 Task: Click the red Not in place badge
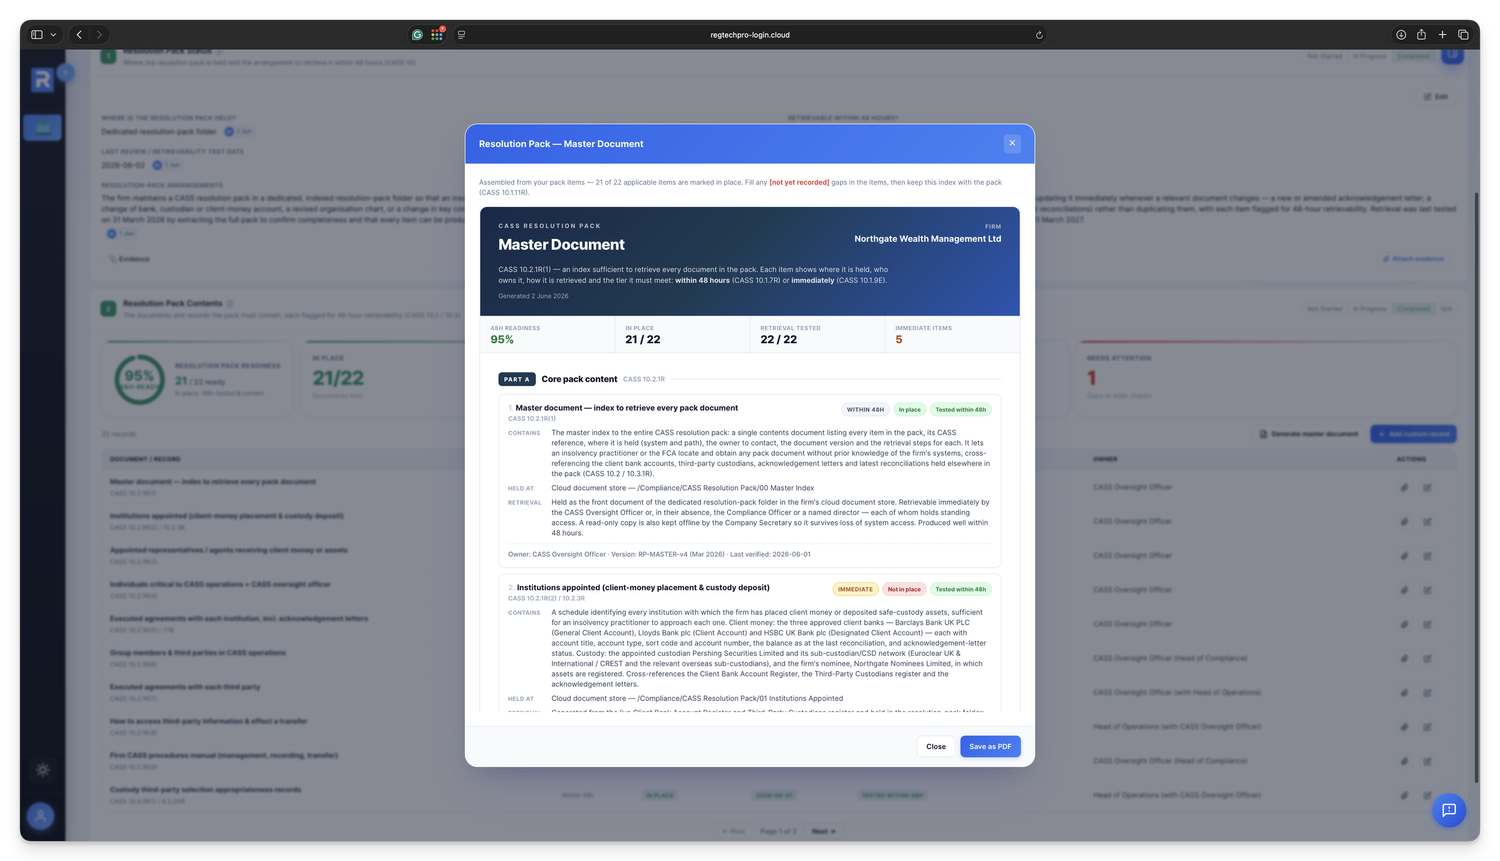tap(904, 589)
